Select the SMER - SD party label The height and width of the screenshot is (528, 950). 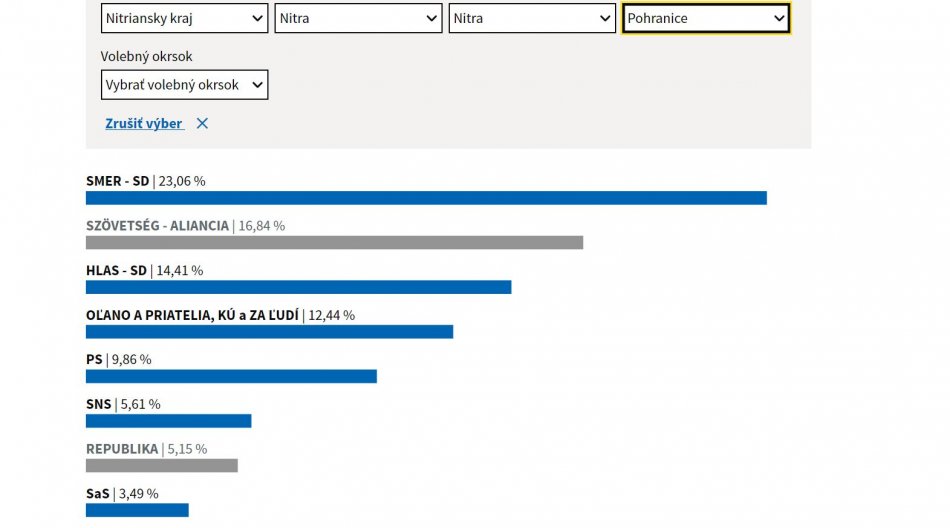(x=118, y=181)
